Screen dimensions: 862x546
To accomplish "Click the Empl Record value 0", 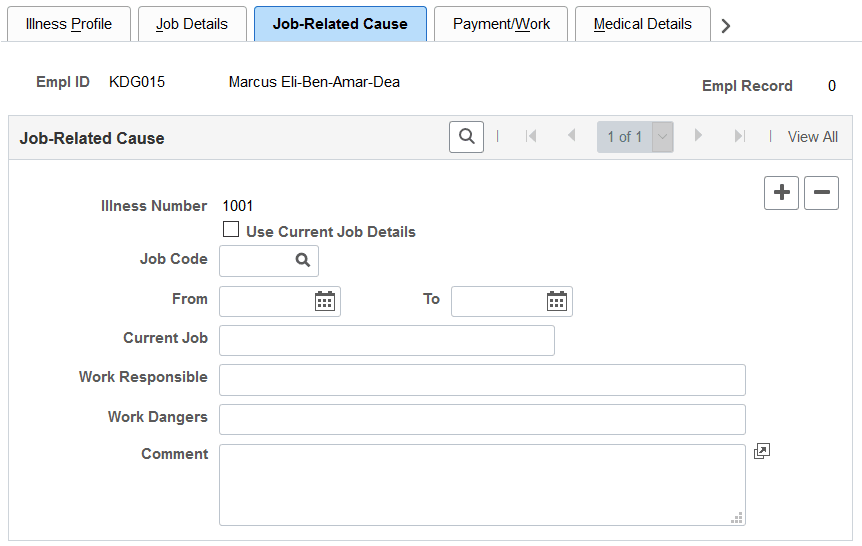I will 832,86.
